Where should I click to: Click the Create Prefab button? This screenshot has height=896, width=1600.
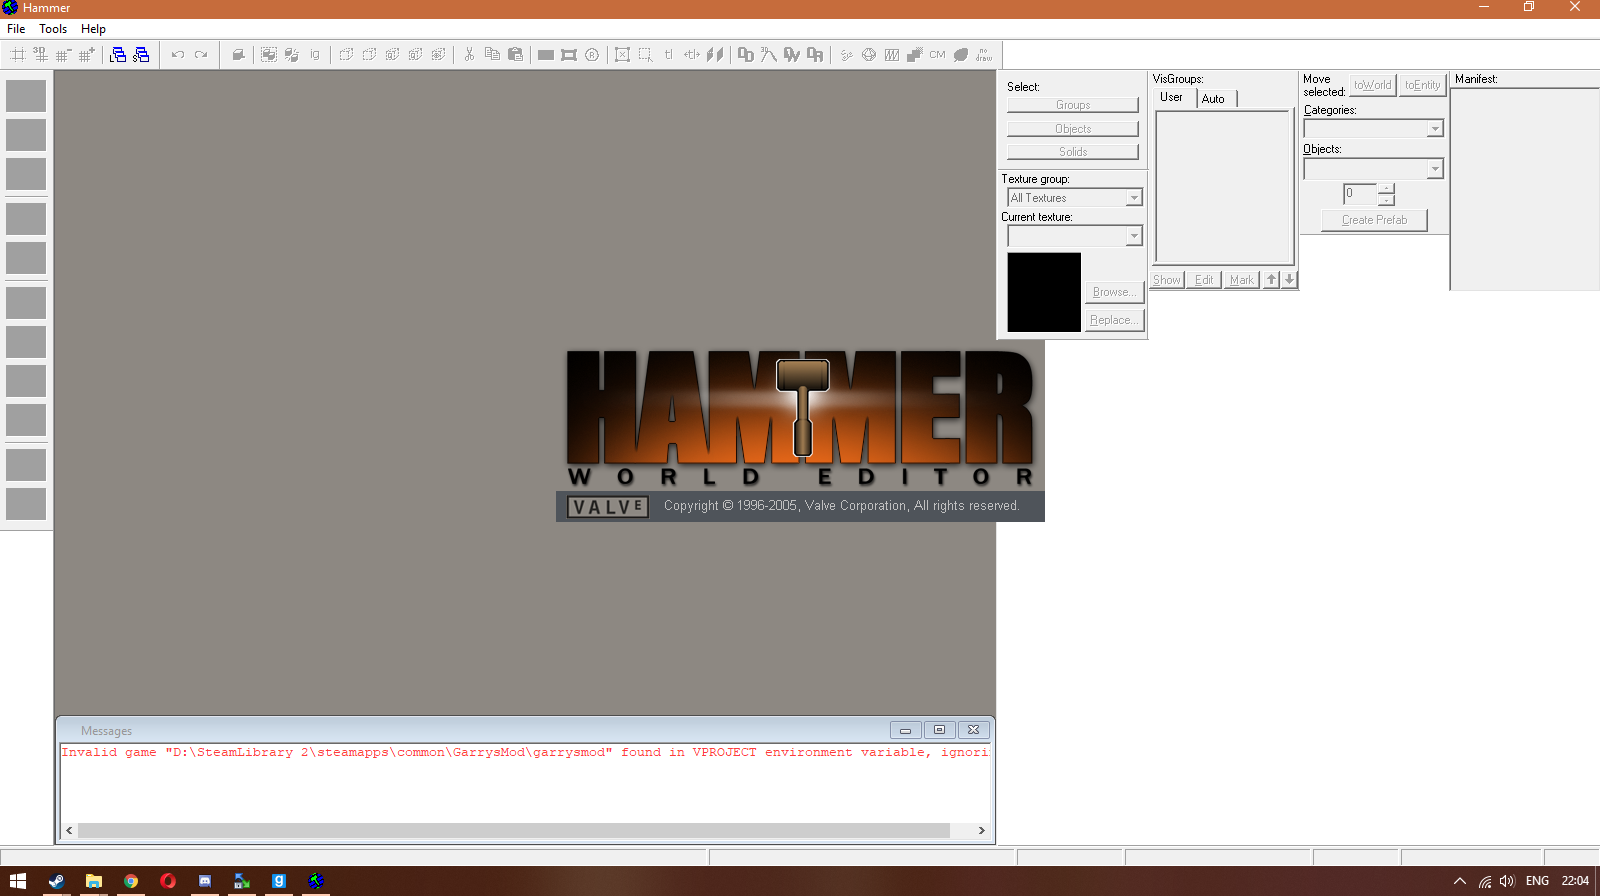tap(1374, 220)
